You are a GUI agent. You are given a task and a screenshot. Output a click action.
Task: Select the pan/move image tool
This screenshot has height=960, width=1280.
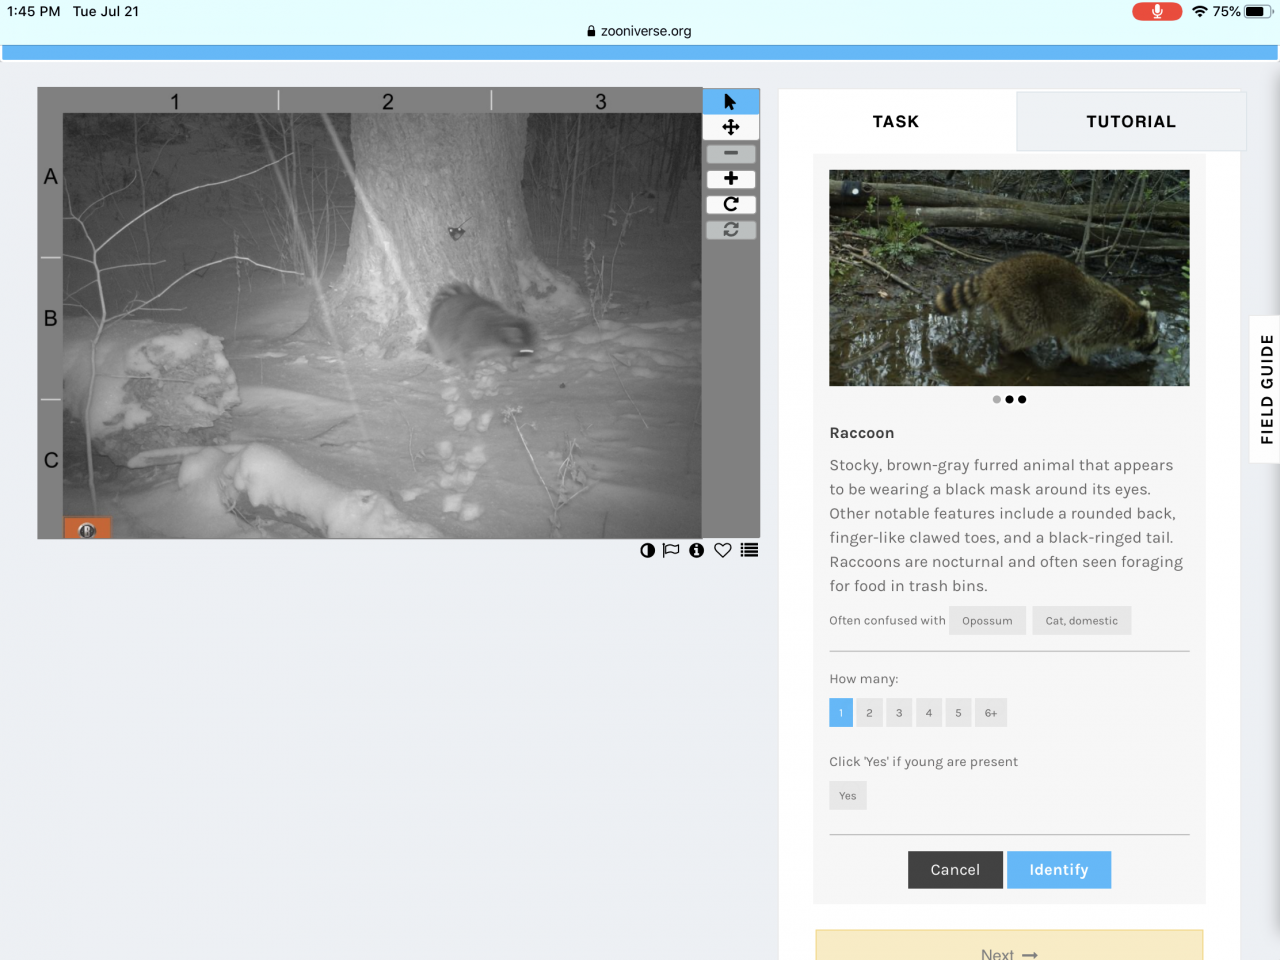[731, 127]
